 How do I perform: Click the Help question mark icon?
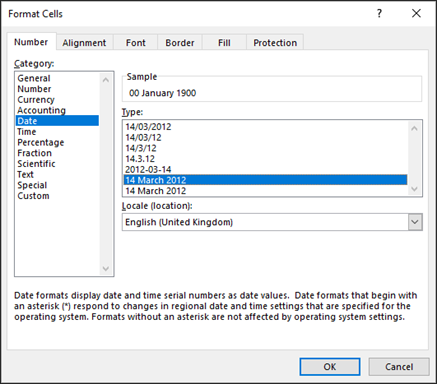click(379, 13)
